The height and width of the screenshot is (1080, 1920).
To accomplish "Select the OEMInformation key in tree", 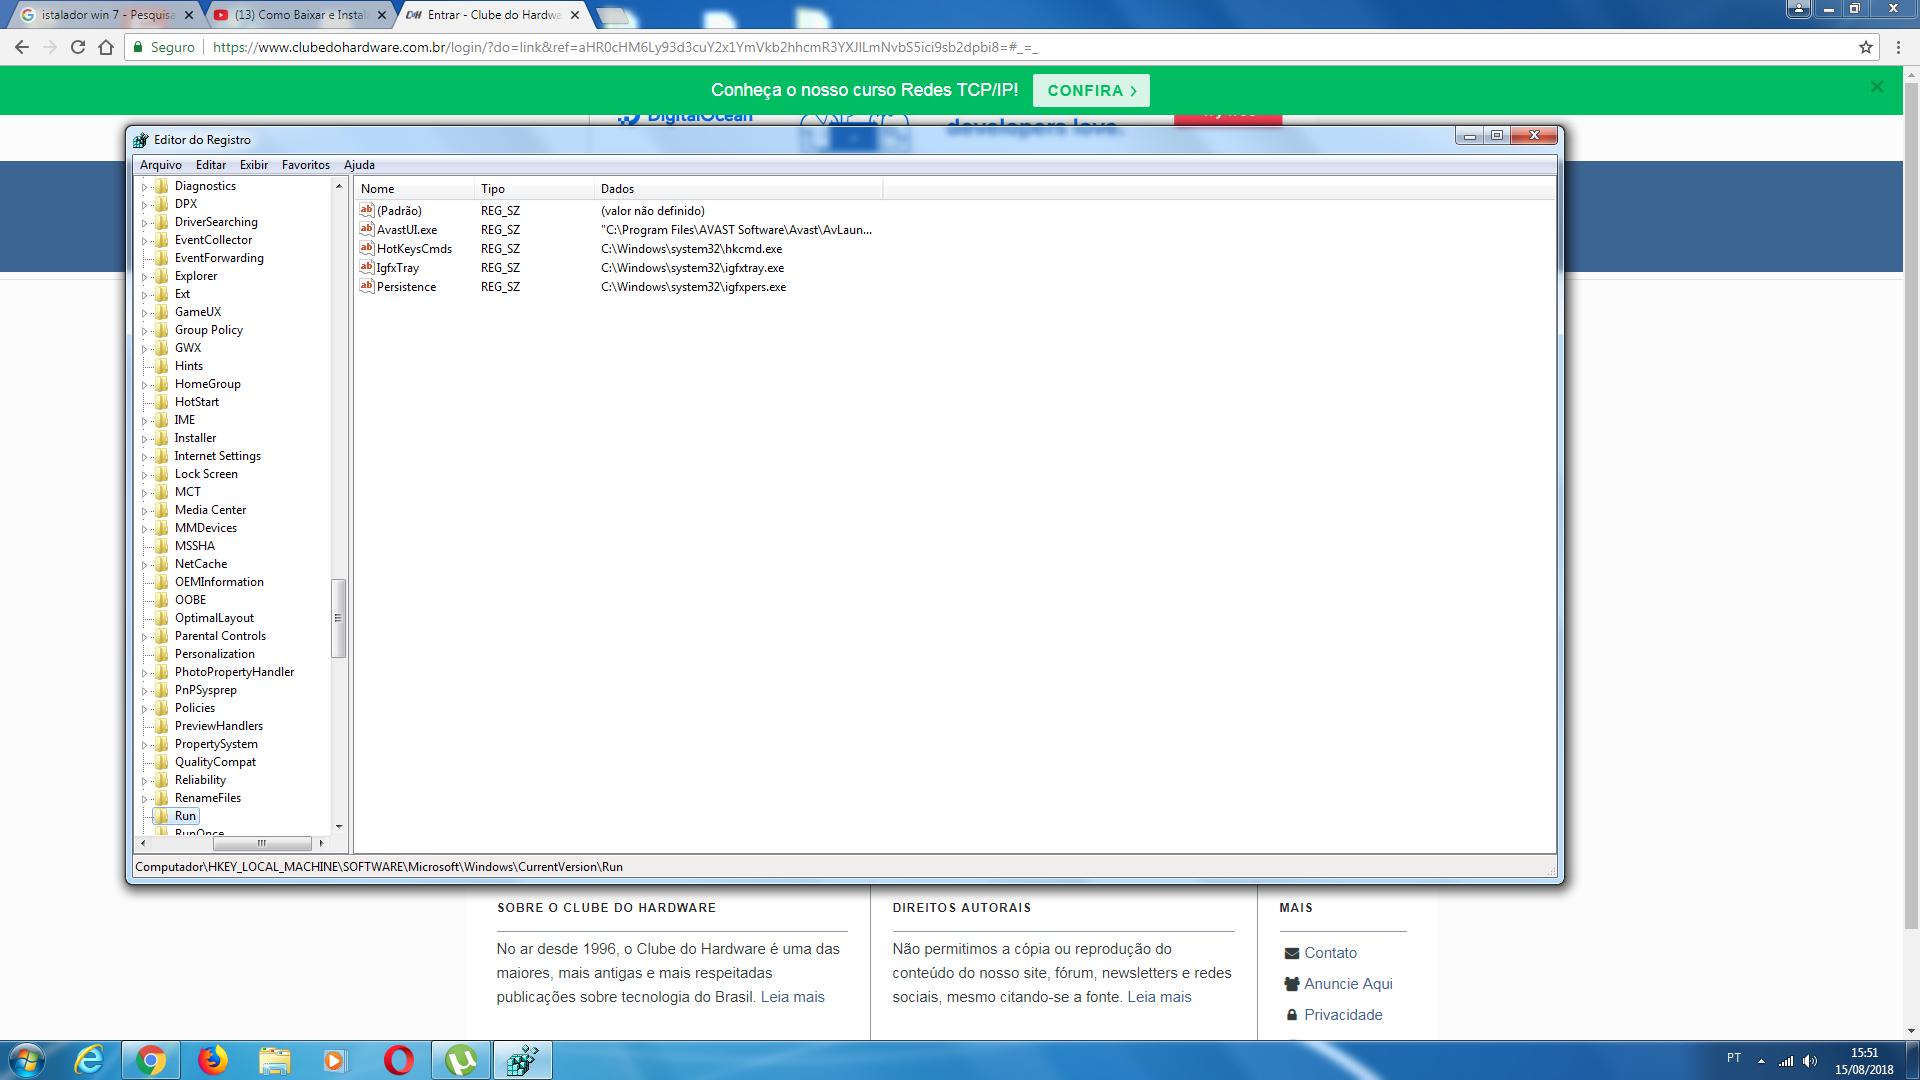I will [219, 582].
